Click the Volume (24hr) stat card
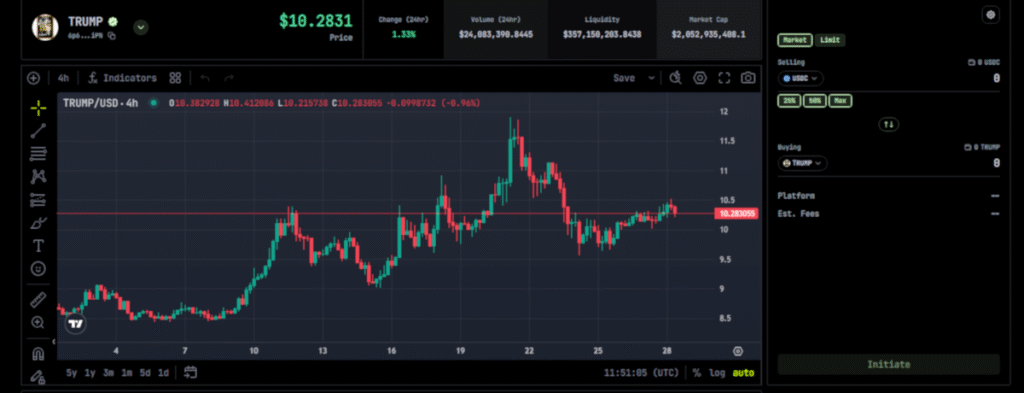 coord(496,29)
